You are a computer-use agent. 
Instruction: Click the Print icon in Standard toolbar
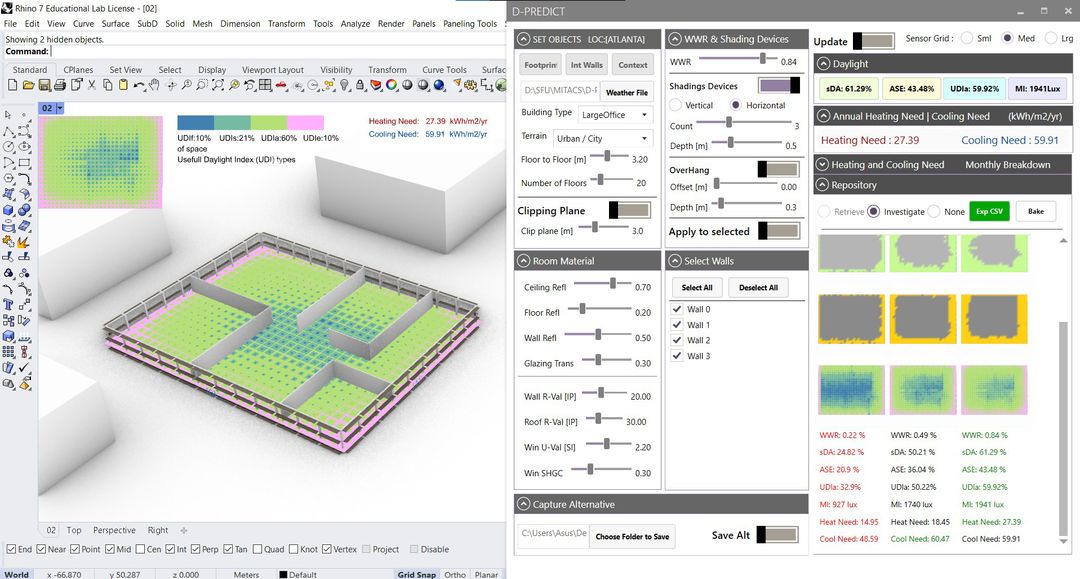pos(59,87)
